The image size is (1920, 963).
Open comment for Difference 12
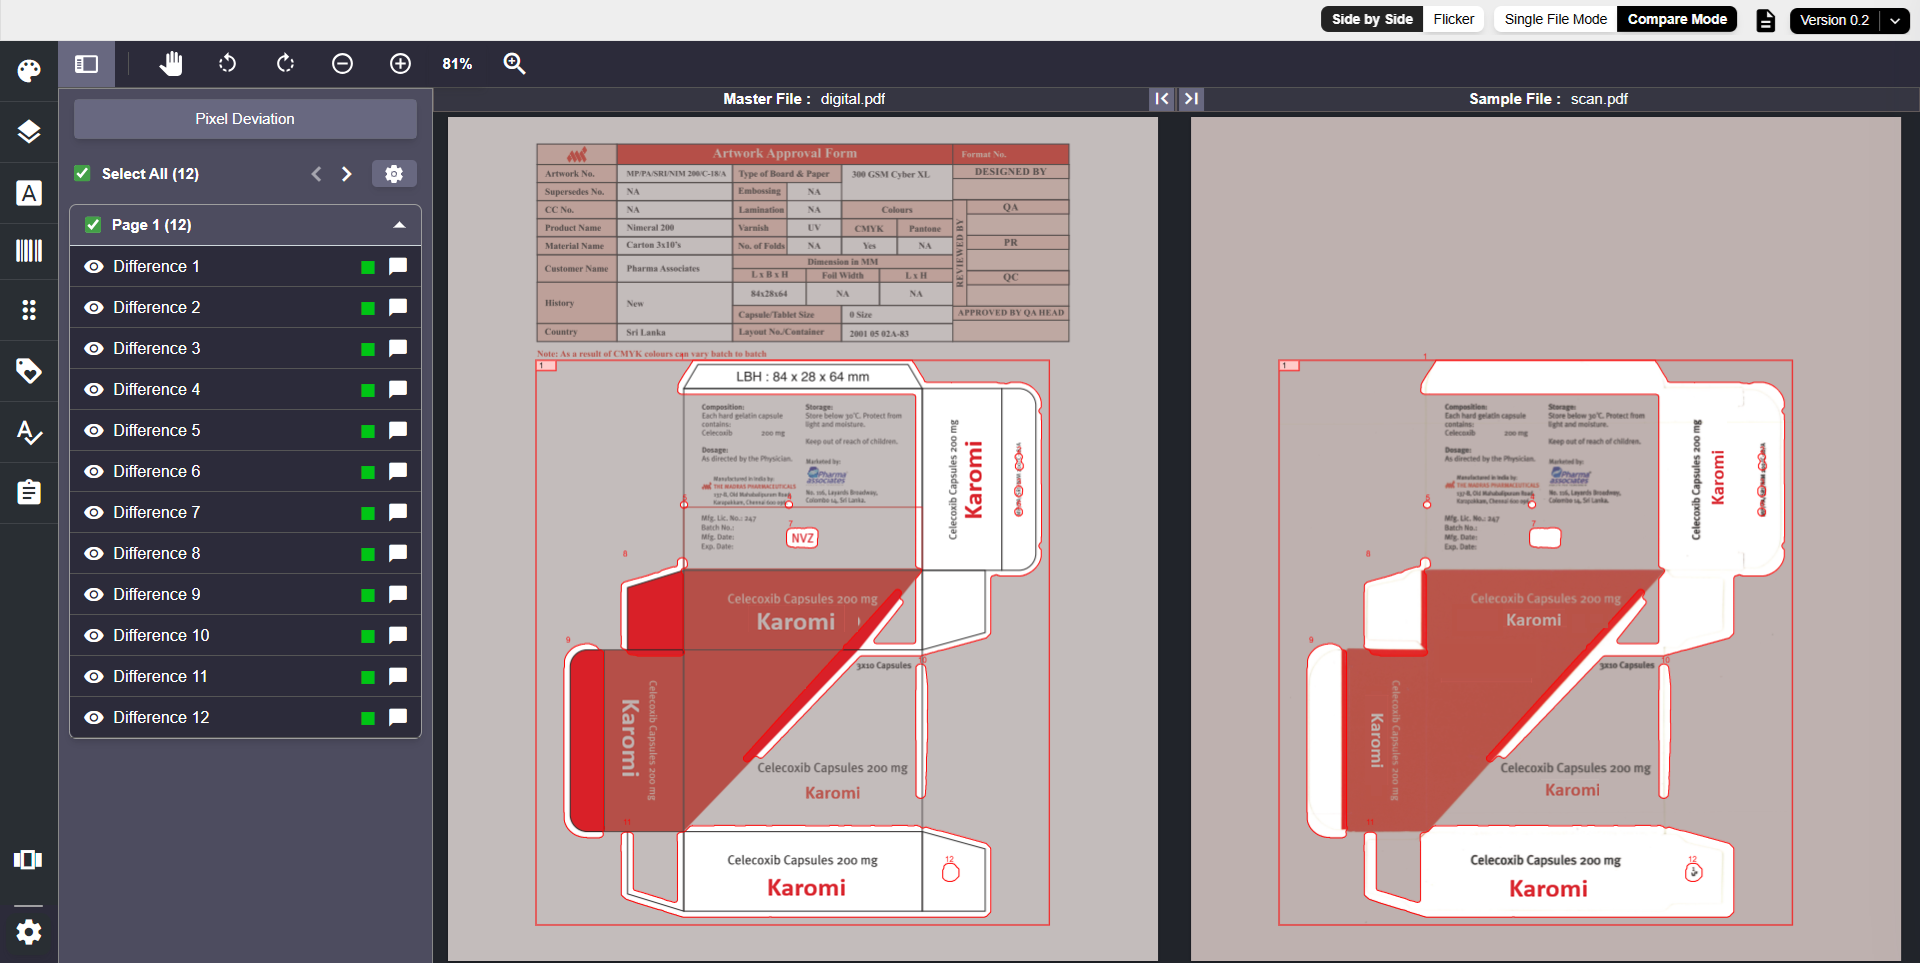click(398, 717)
